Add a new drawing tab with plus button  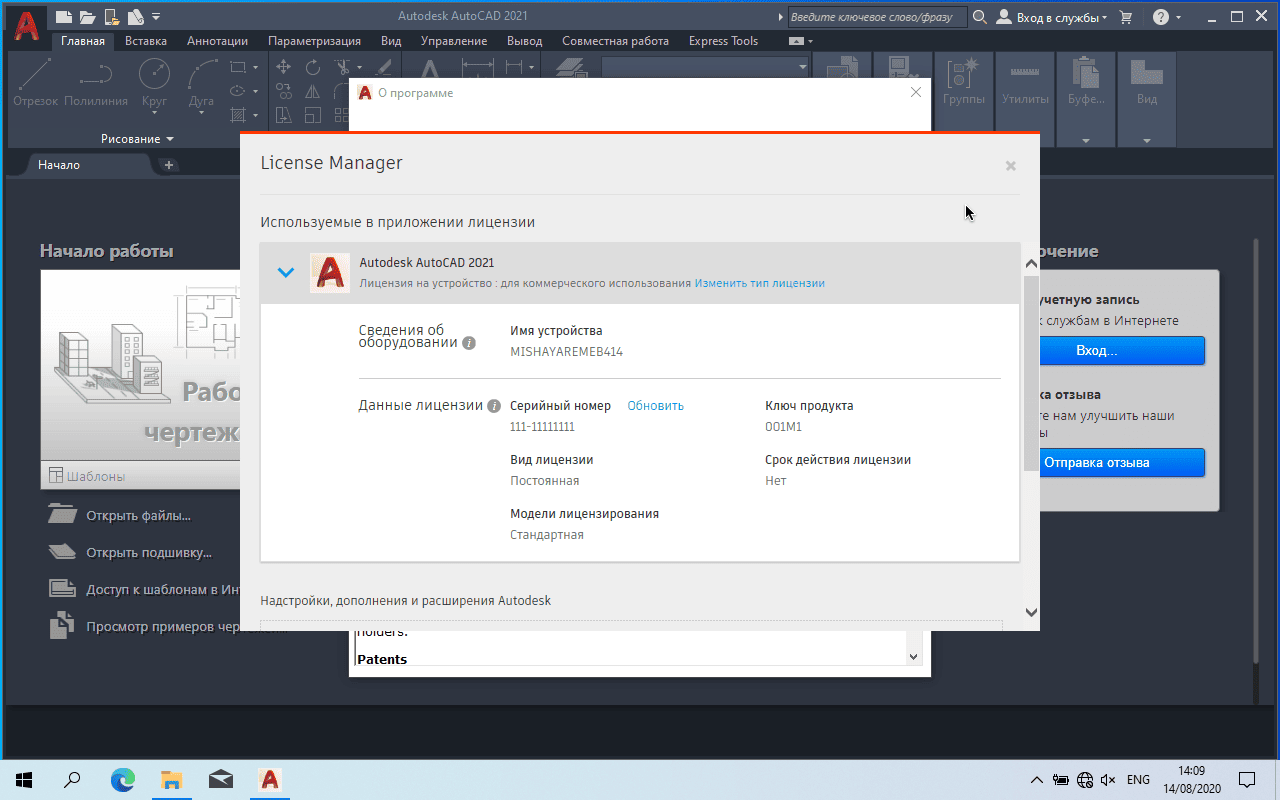point(168,165)
